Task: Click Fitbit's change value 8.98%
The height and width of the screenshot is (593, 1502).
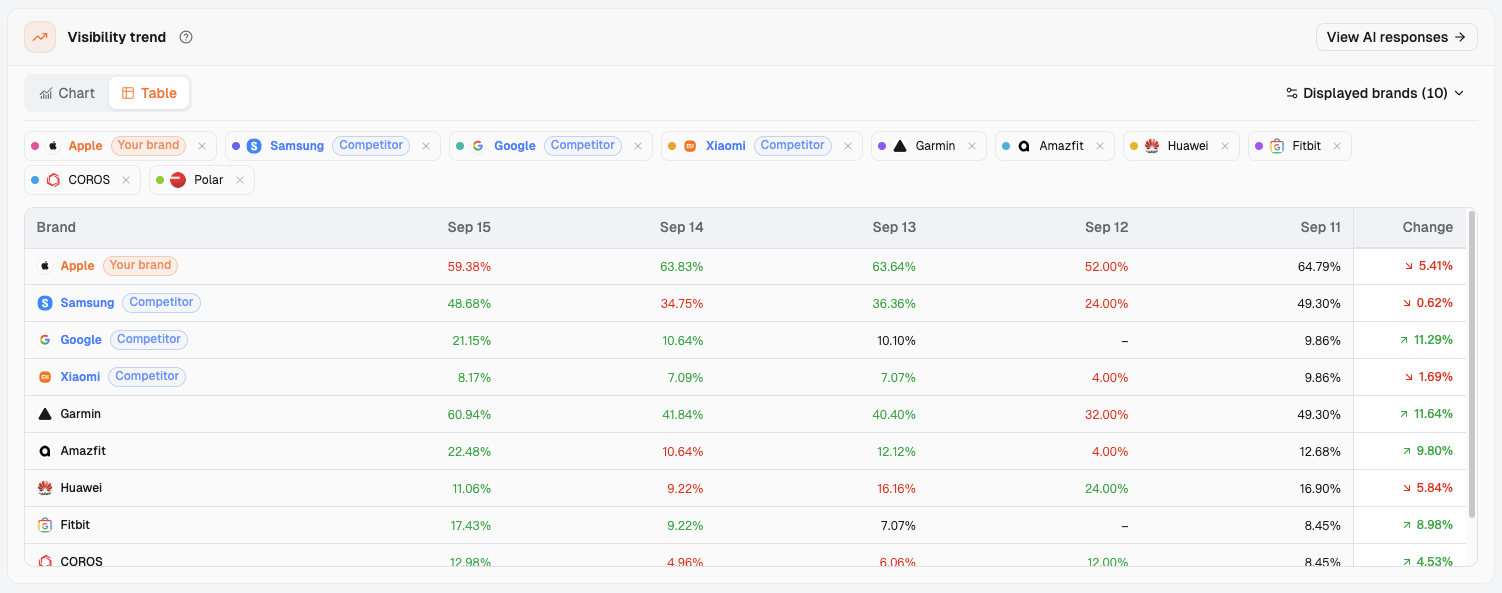Action: (x=1426, y=525)
